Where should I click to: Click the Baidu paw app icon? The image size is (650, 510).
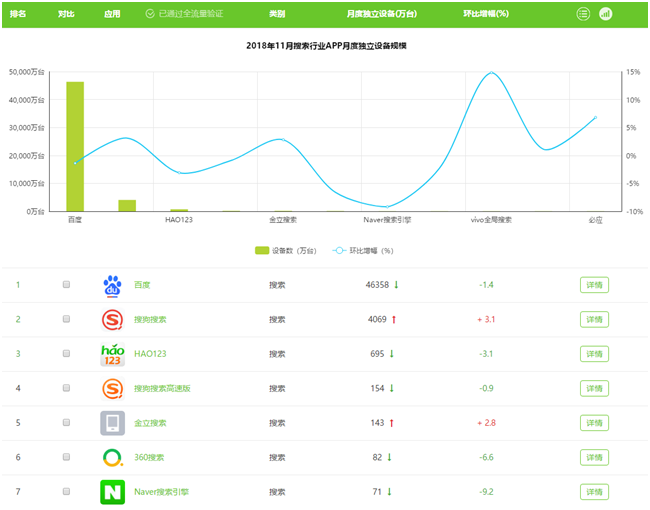[x=112, y=285]
